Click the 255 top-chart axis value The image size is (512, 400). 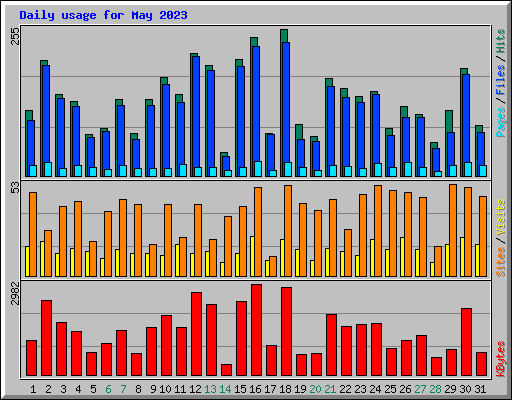[x=15, y=36]
